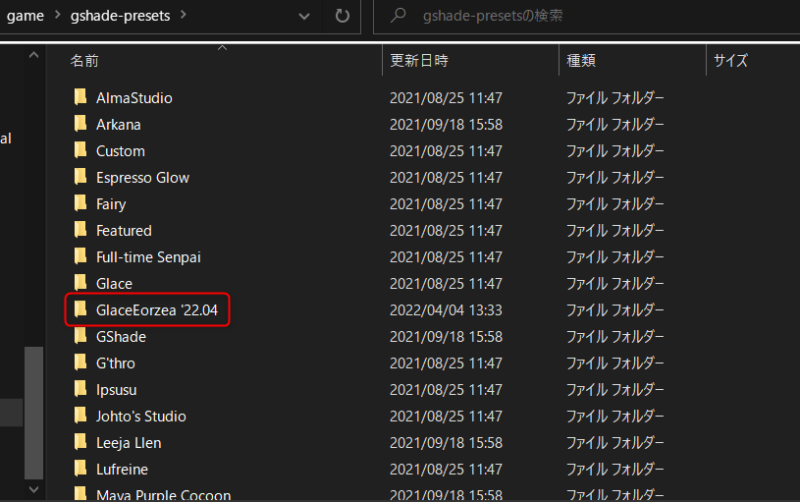Click the Arkana folder icon
Image resolution: width=800 pixels, height=502 pixels.
pyautogui.click(x=80, y=123)
